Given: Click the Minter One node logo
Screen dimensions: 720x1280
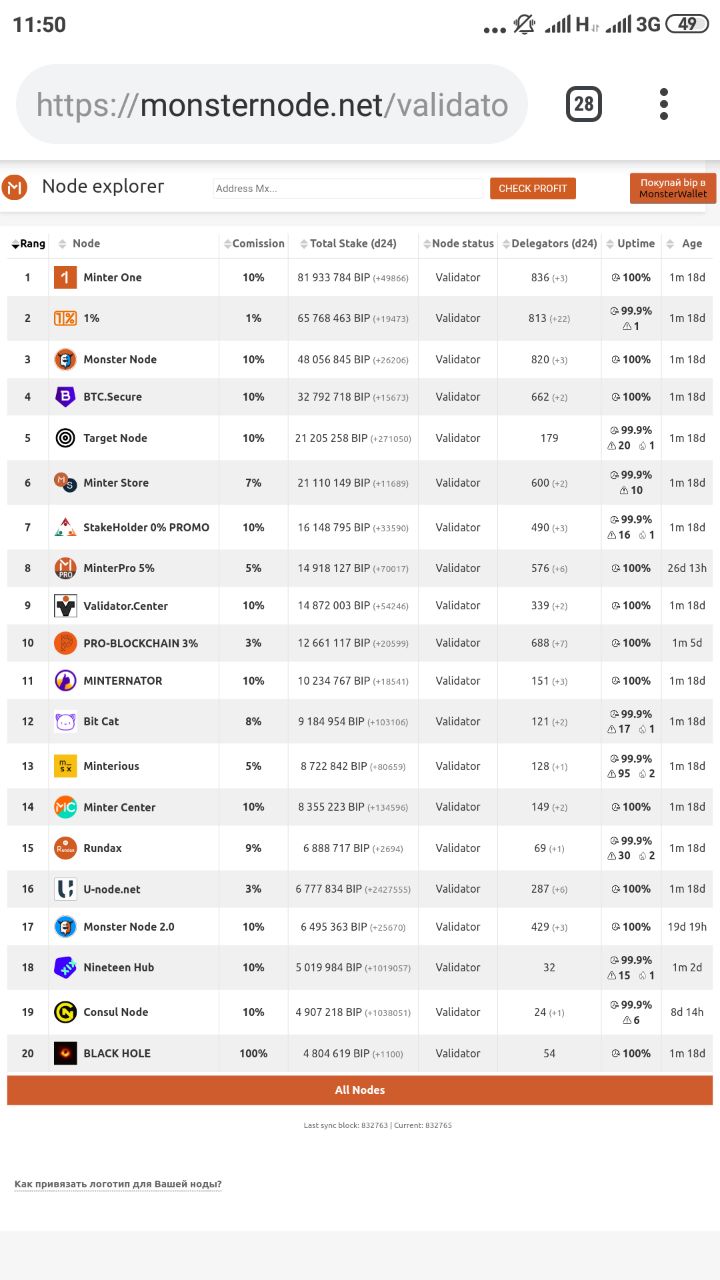Looking at the screenshot, I should click(x=65, y=277).
